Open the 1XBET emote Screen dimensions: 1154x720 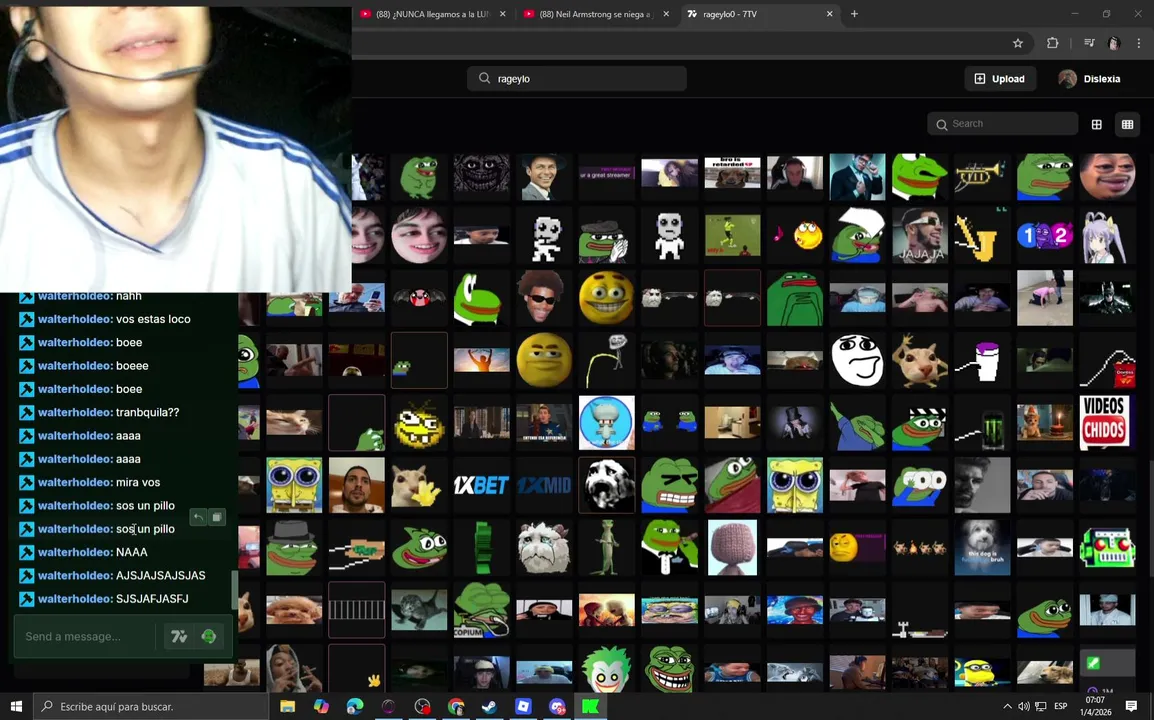[x=481, y=485]
